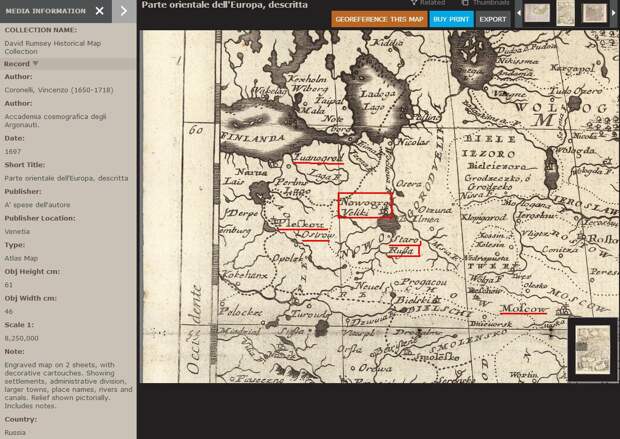Select the type value Atlas Map

pyautogui.click(x=21, y=258)
